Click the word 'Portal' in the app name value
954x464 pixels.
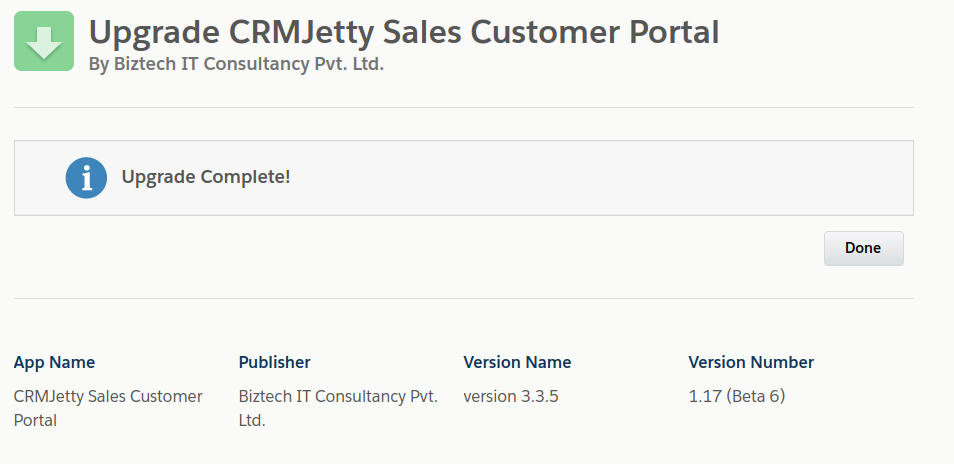[x=35, y=420]
